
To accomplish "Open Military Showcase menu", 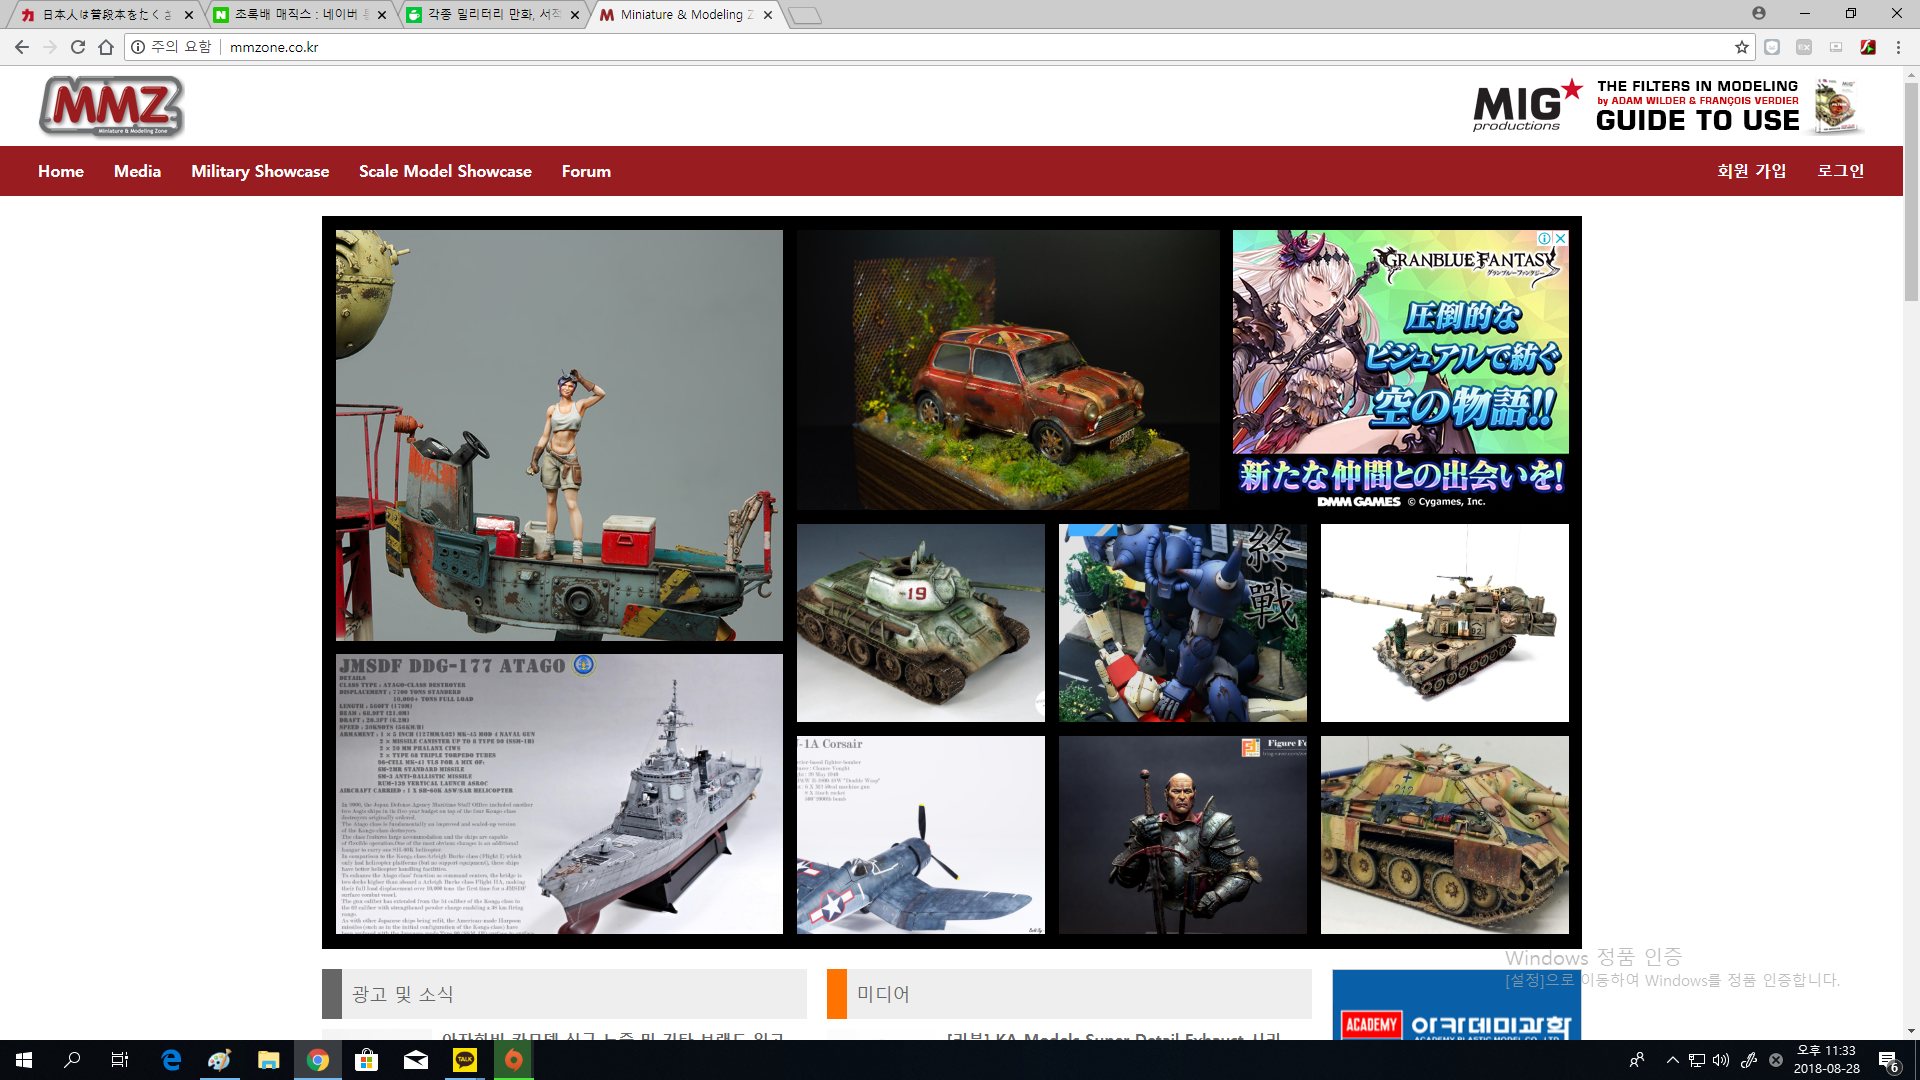I will coord(260,171).
